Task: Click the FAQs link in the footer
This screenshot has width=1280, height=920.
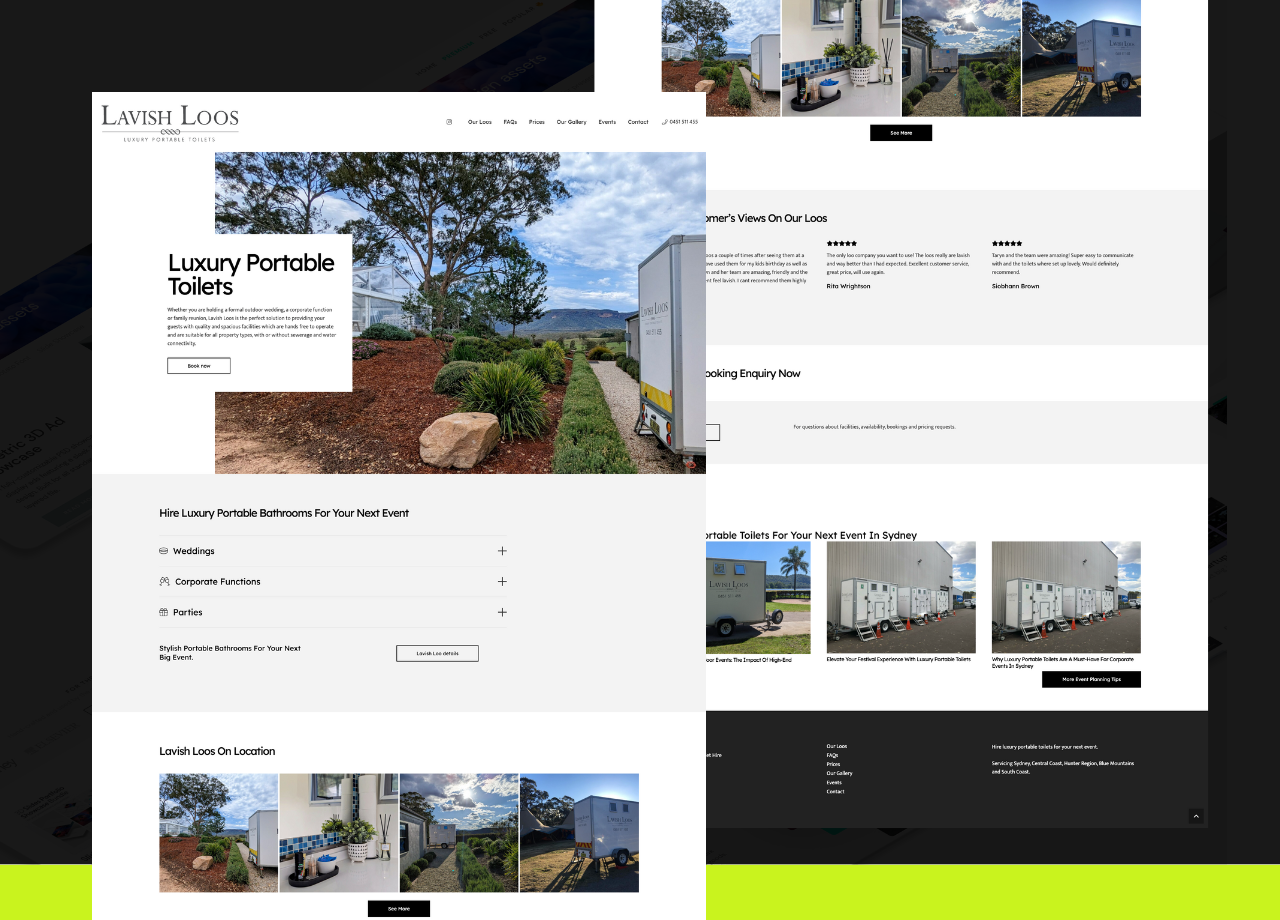Action: click(832, 755)
